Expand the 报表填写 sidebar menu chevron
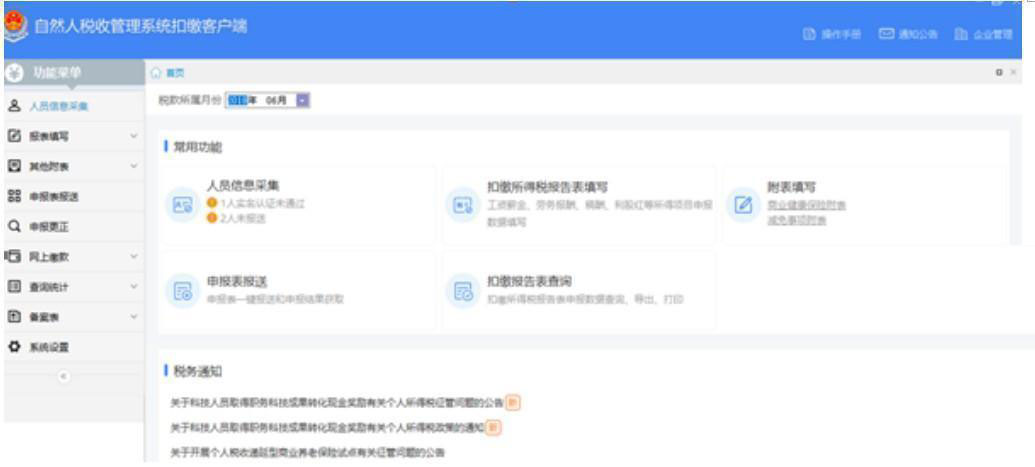1035x467 pixels. click(134, 136)
